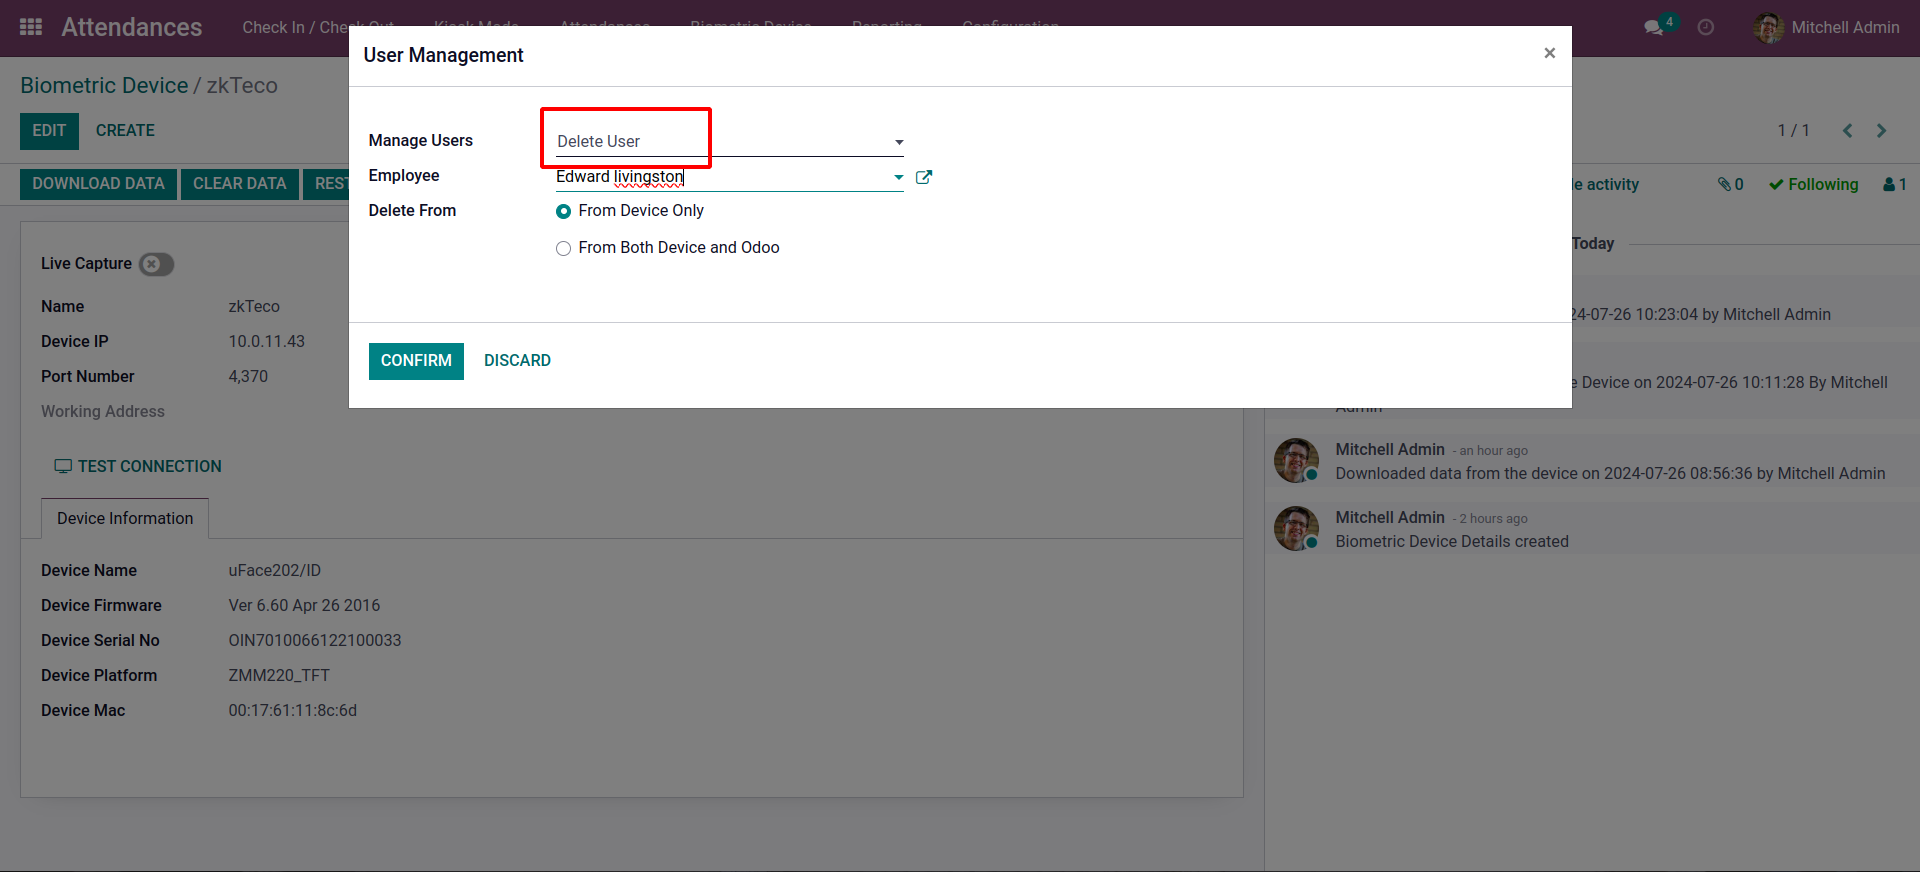The image size is (1920, 872).
Task: Open the conversations chat icon
Action: pos(1654,27)
